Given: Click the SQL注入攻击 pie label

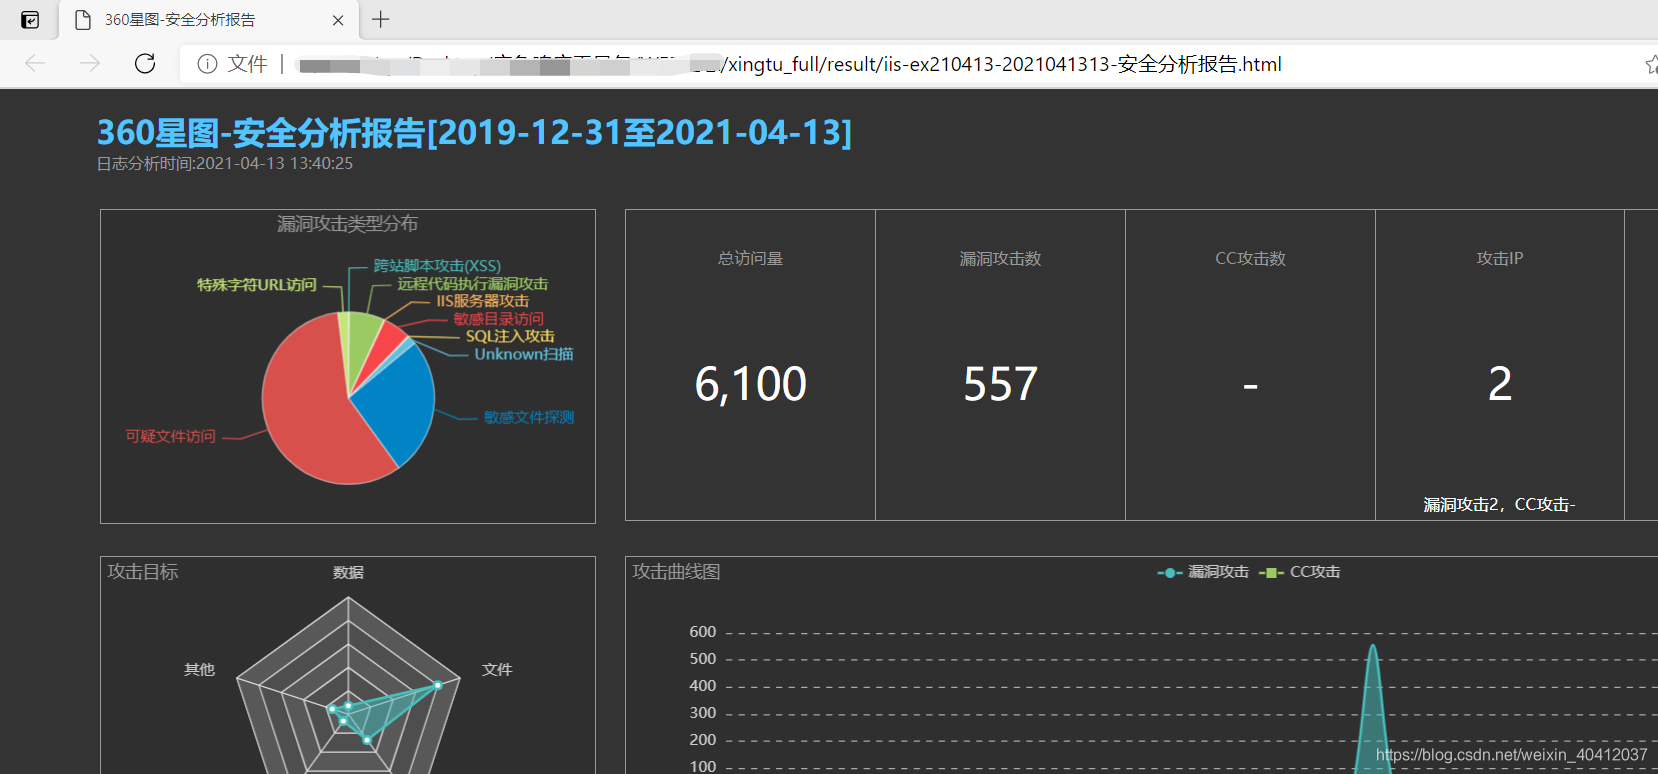Looking at the screenshot, I should pyautogui.click(x=510, y=336).
